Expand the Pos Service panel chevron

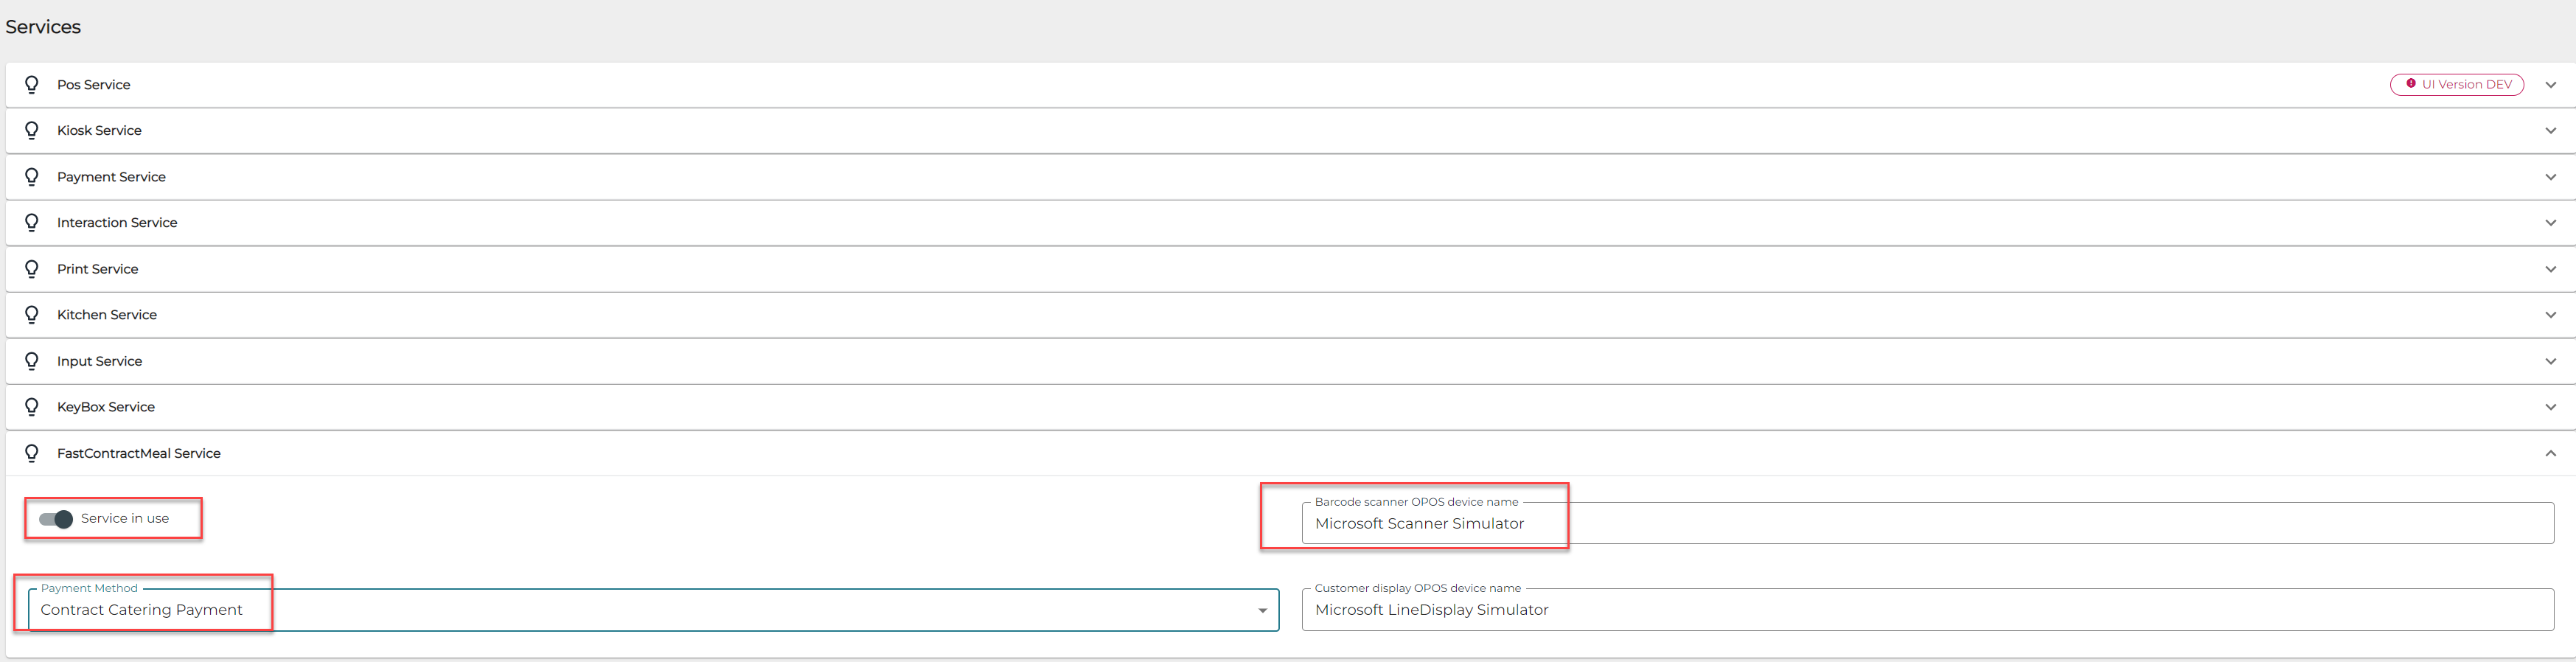tap(2550, 85)
